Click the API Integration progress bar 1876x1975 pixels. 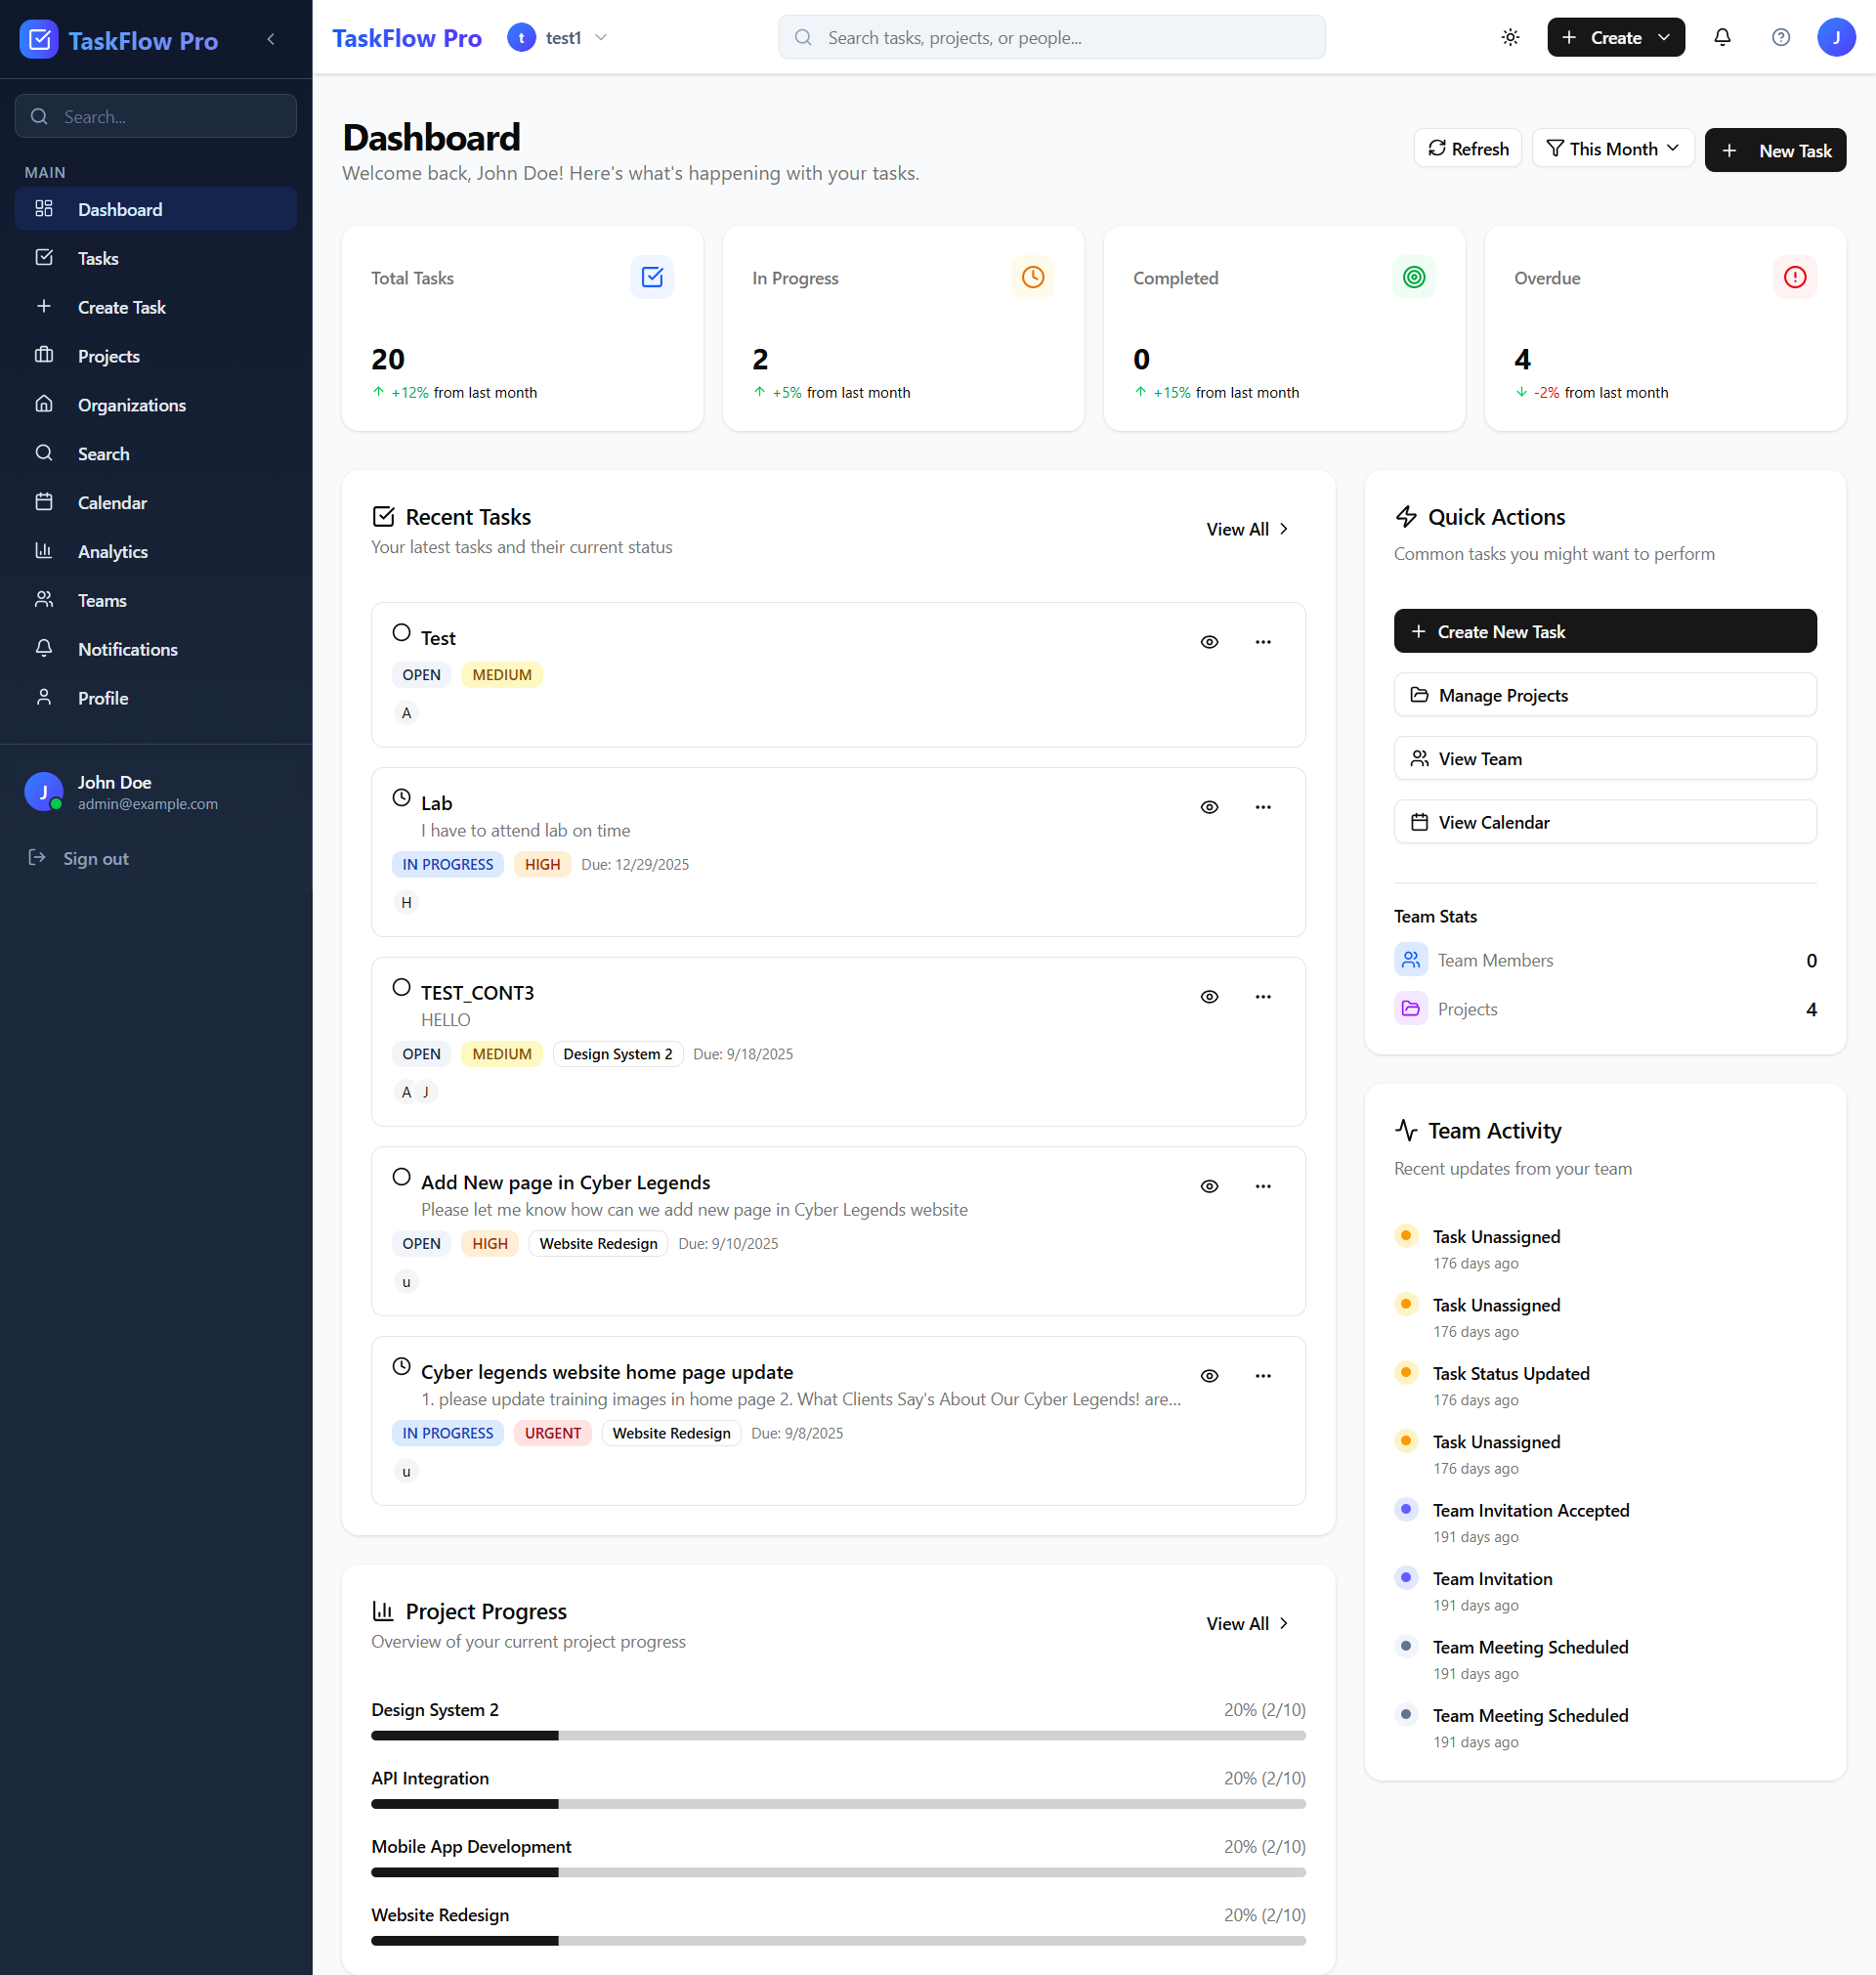pos(838,1805)
